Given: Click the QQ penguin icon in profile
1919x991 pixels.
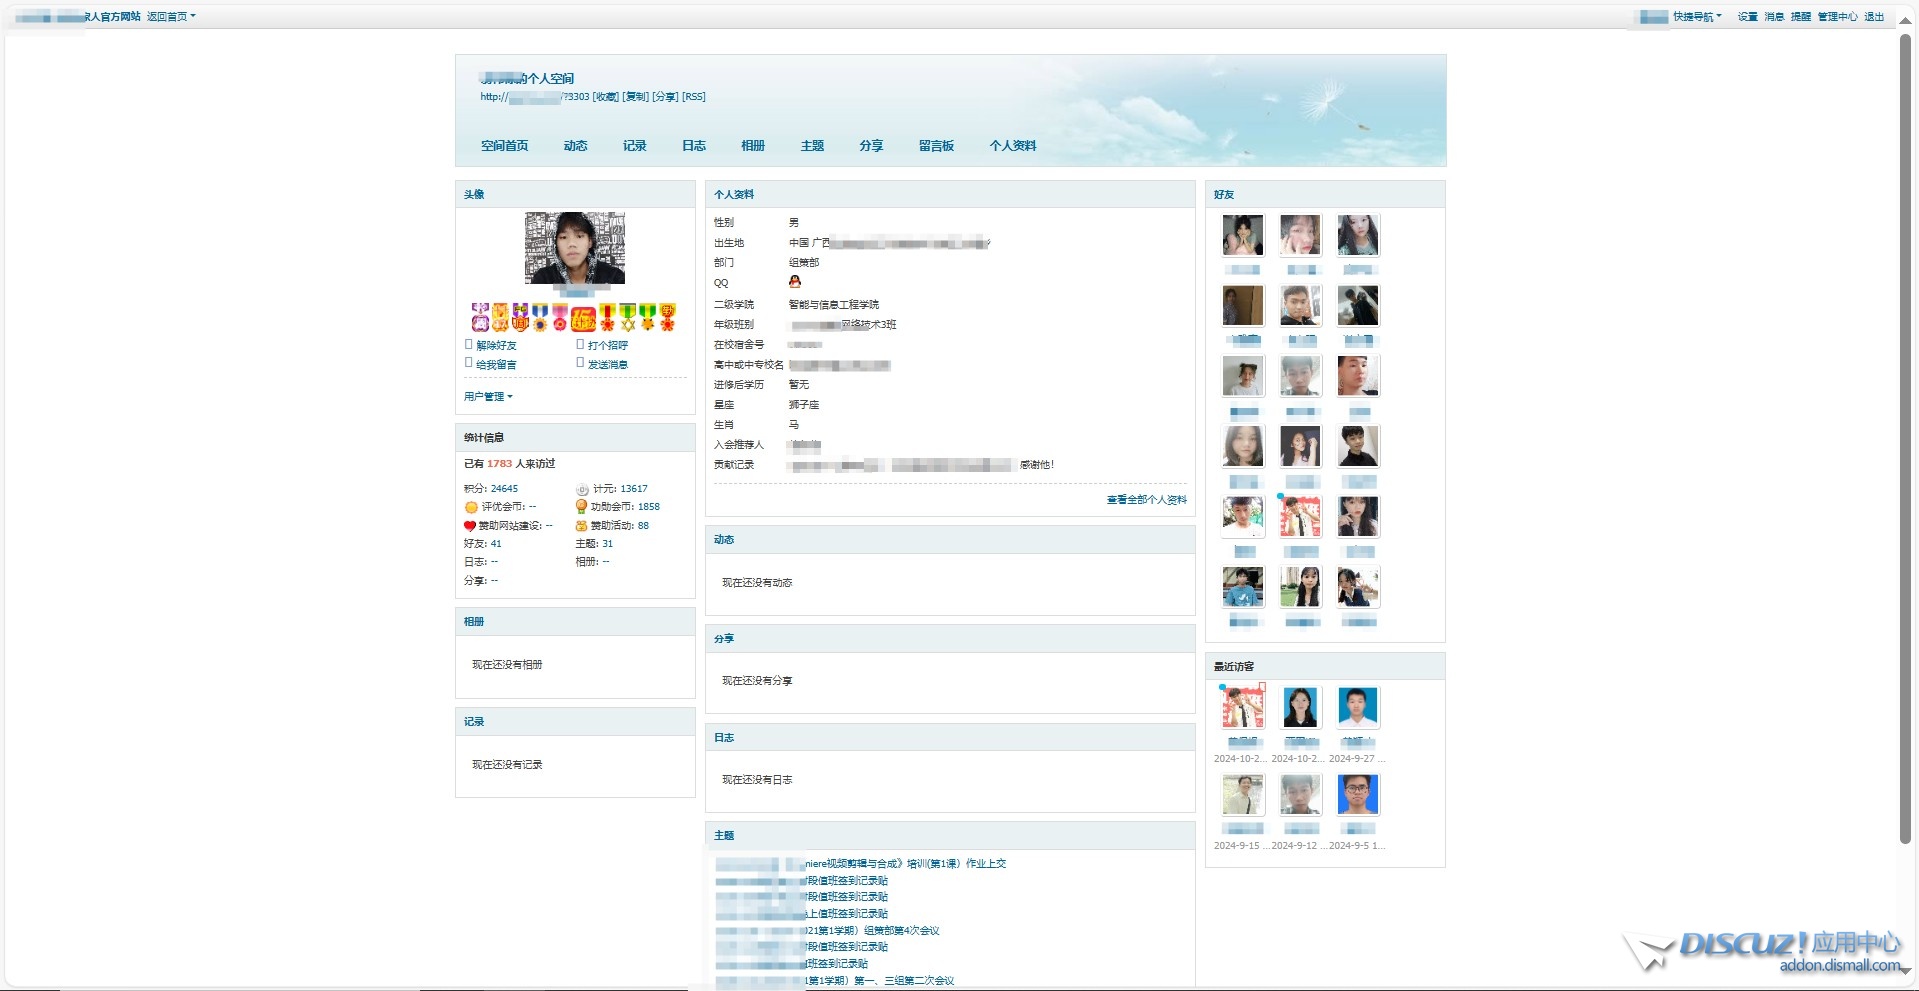Looking at the screenshot, I should (795, 282).
